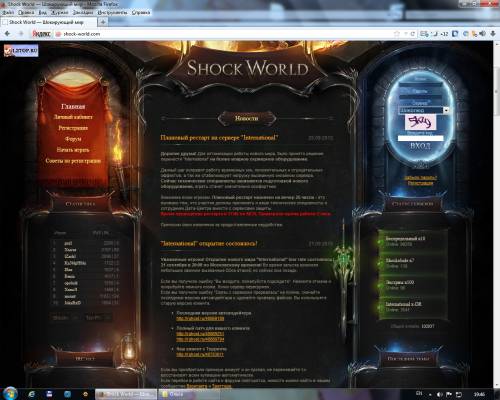This screenshot has height=400, width=500.
Task: Click the captcha code input field
Action: [x=420, y=138]
